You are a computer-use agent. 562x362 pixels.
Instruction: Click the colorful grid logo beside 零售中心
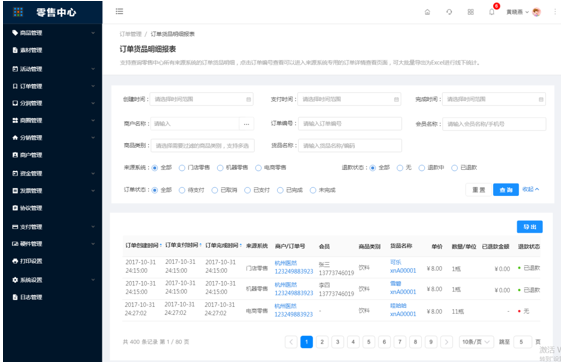(18, 12)
